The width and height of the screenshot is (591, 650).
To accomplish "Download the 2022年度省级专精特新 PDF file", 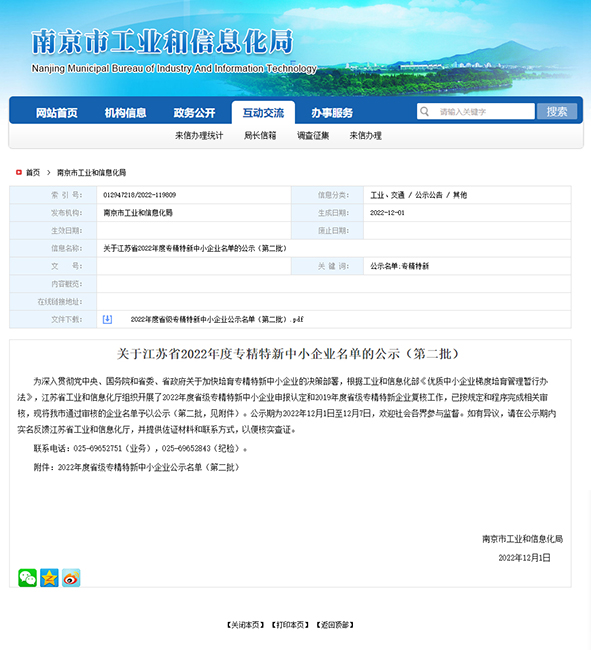I will click(217, 319).
